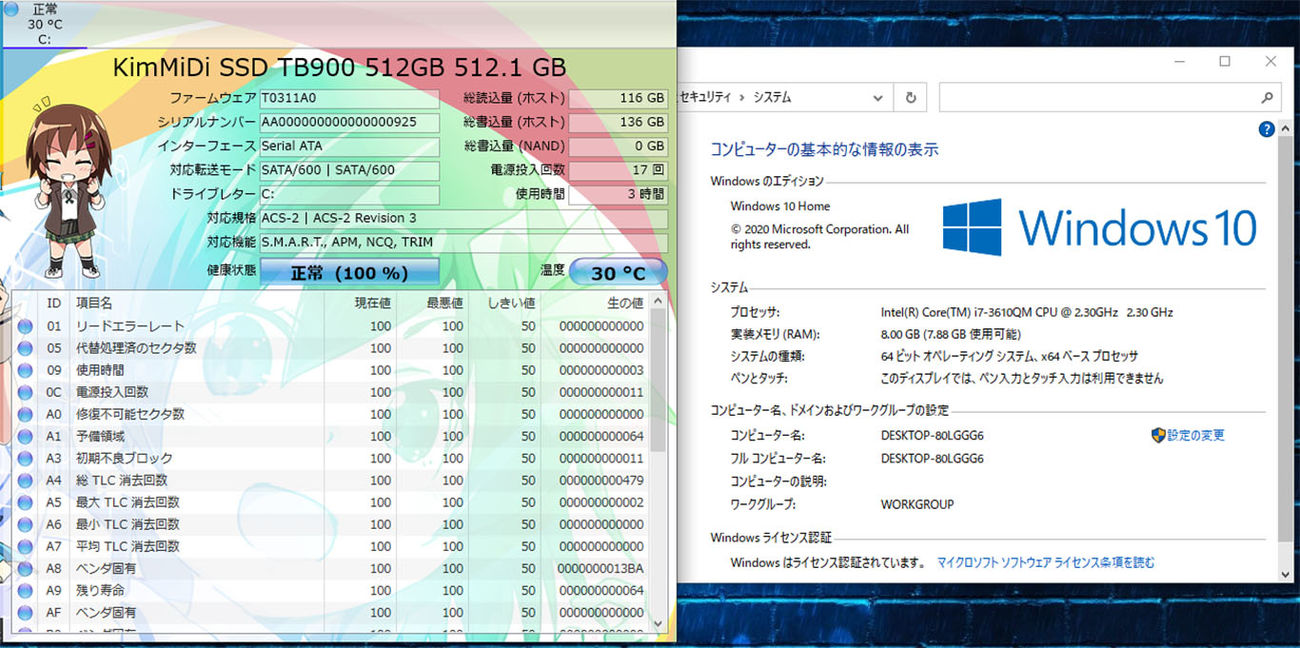This screenshot has height=648, width=1300.
Task: Select the status orb for ID AF ベンダ固有
Action: pyautogui.click(x=25, y=612)
